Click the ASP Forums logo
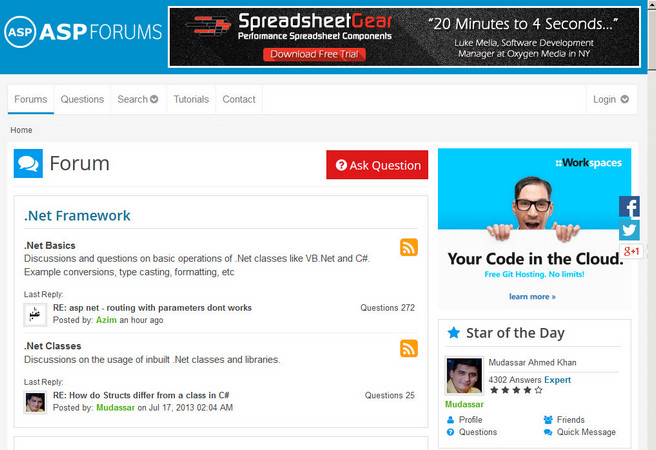Image resolution: width=656 pixels, height=450 pixels. click(x=83, y=32)
